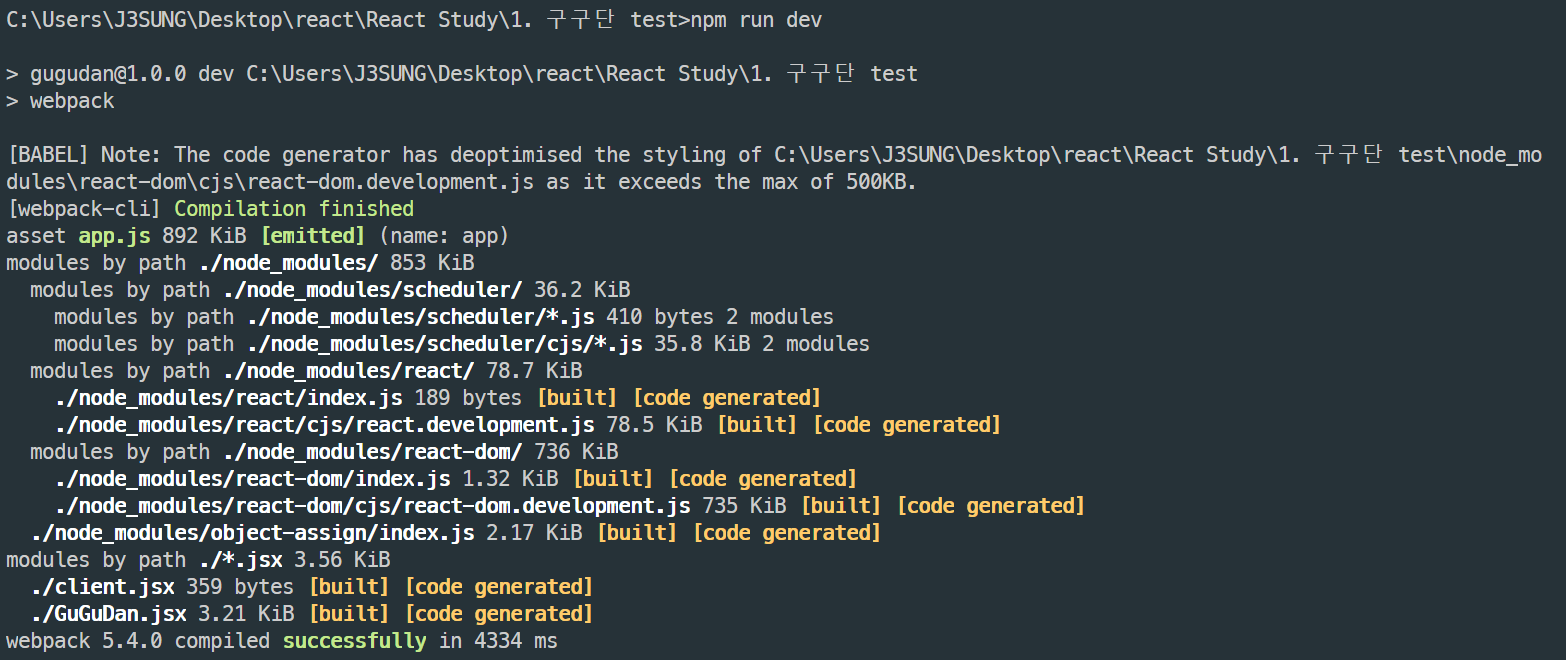Click the 'app.js' asset name
The image size is (1566, 660).
click(114, 236)
